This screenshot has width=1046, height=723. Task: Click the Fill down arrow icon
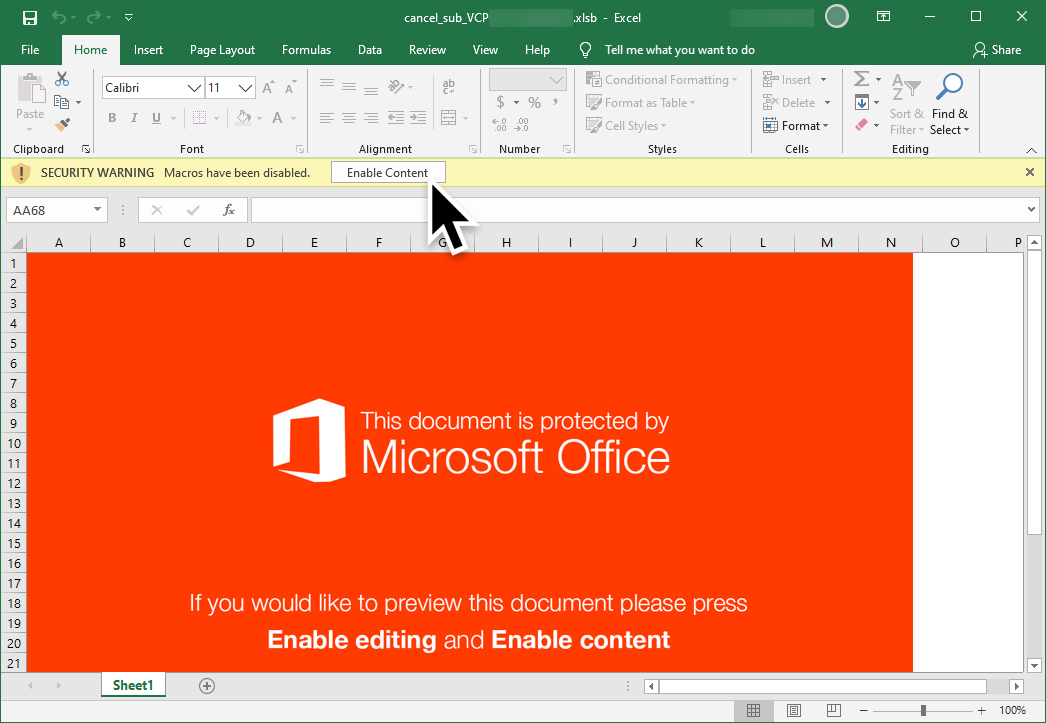(x=861, y=102)
